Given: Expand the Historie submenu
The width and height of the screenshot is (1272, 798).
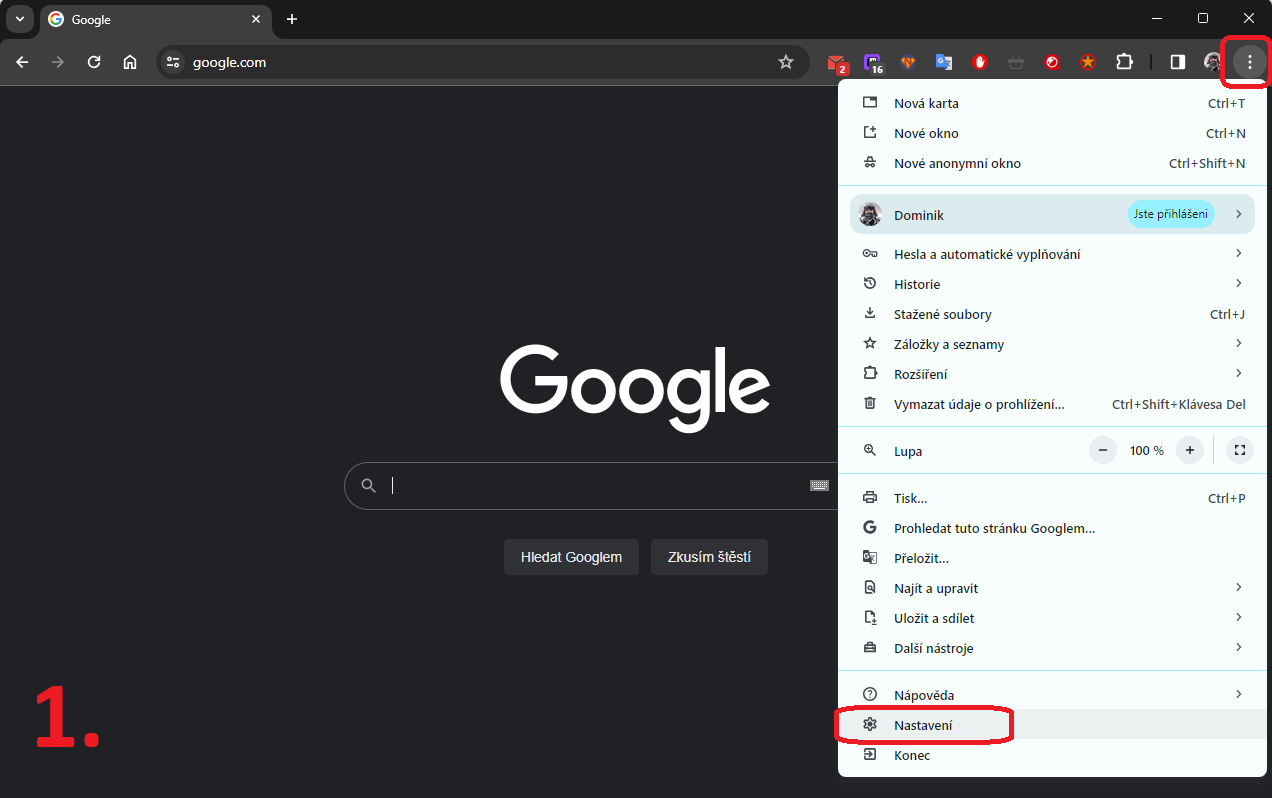Looking at the screenshot, I should pyautogui.click(x=1050, y=284).
